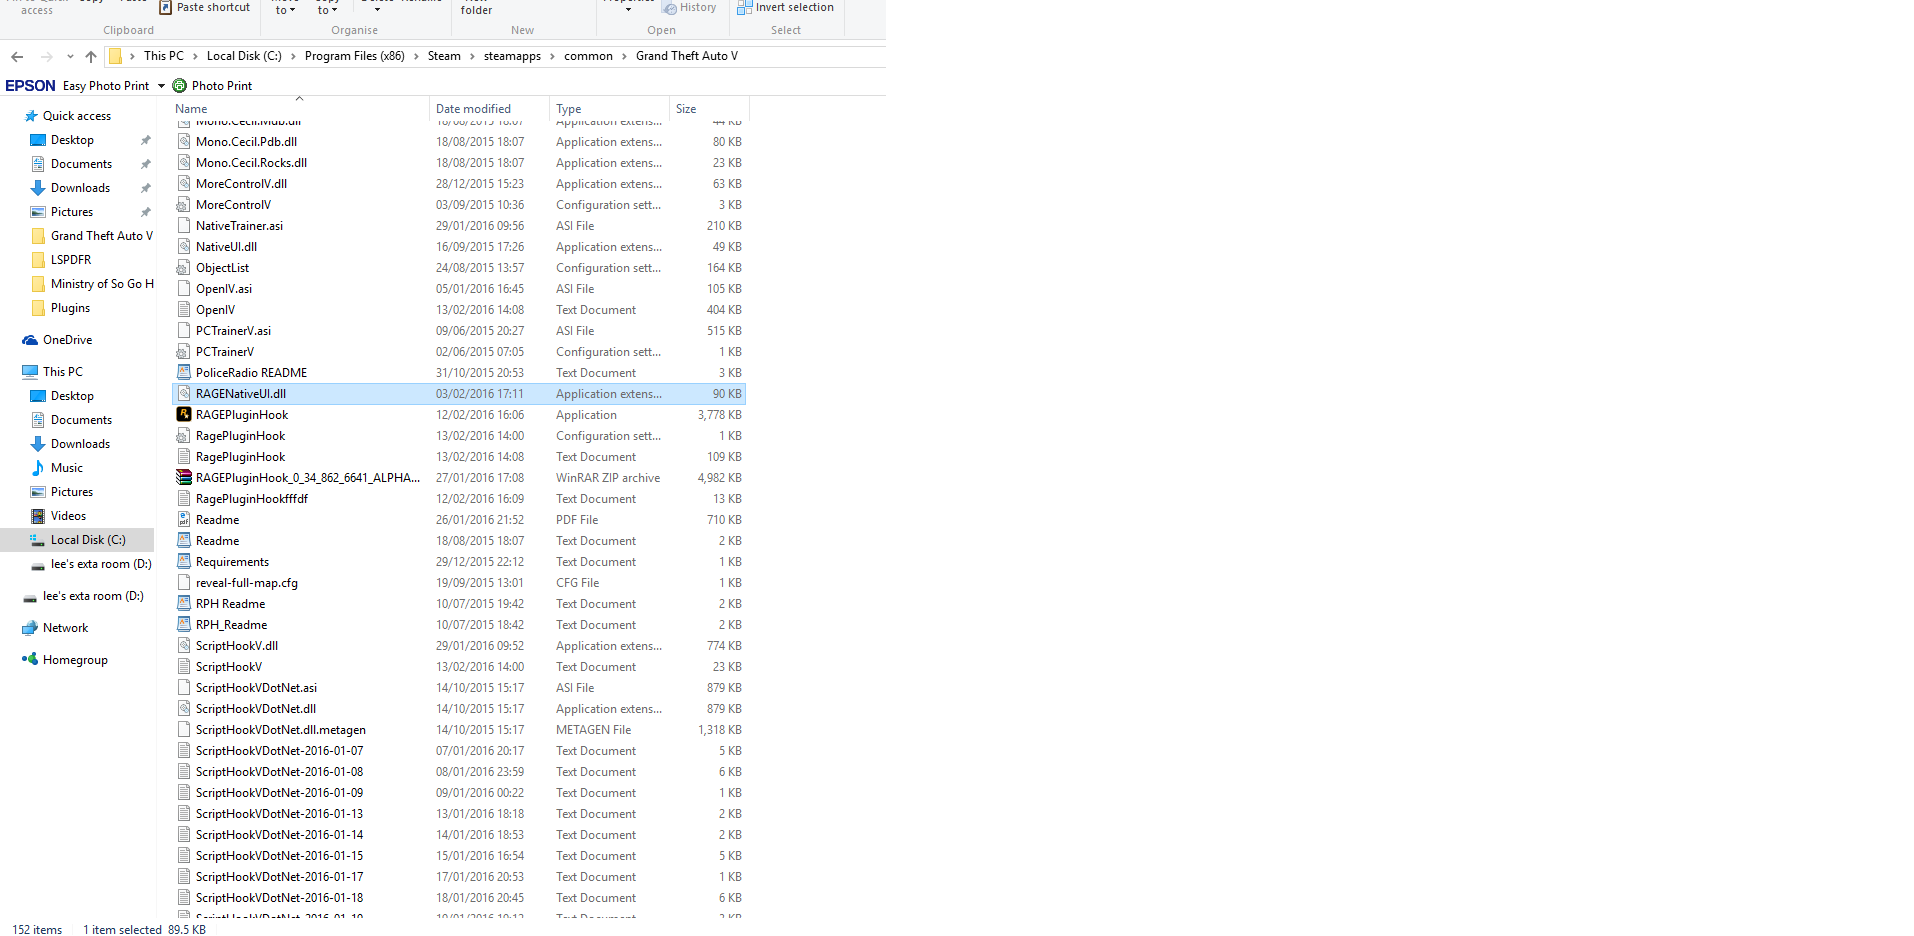
Task: Select the MoreControlV.dll file name
Action: [242, 184]
